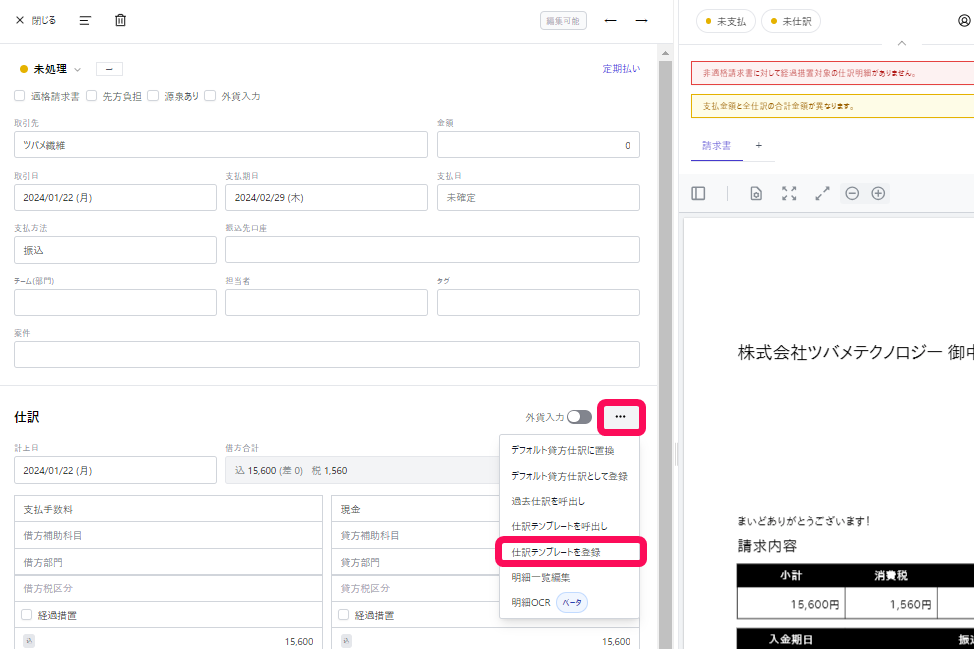Click the form's vertical scrollbar up arrow
This screenshot has height=649, width=974.
click(x=665, y=53)
